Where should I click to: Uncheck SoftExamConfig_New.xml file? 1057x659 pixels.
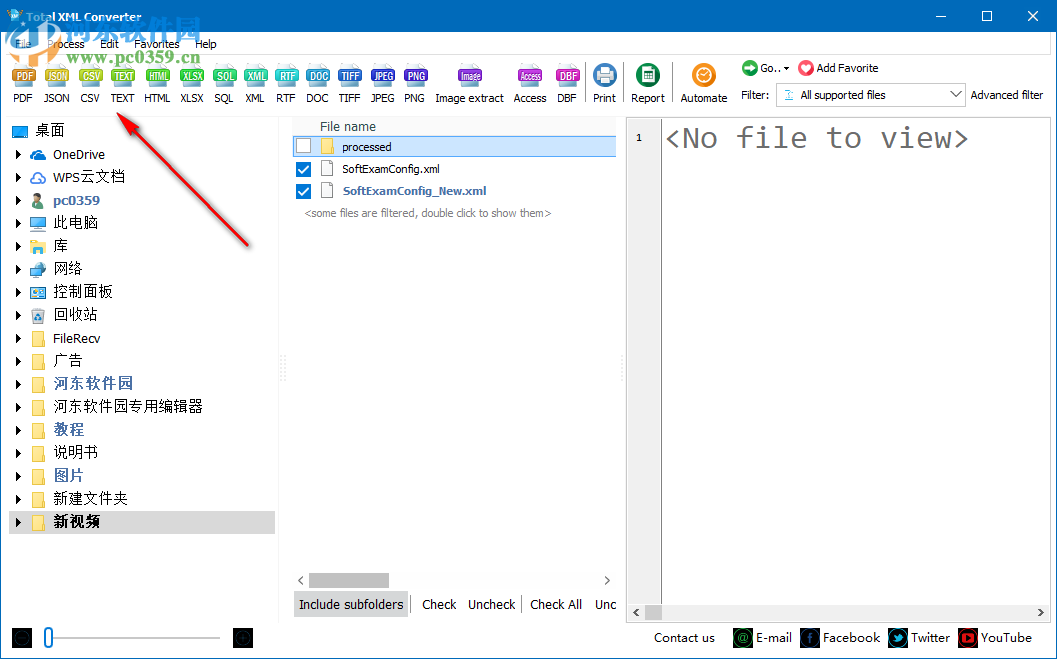(303, 191)
